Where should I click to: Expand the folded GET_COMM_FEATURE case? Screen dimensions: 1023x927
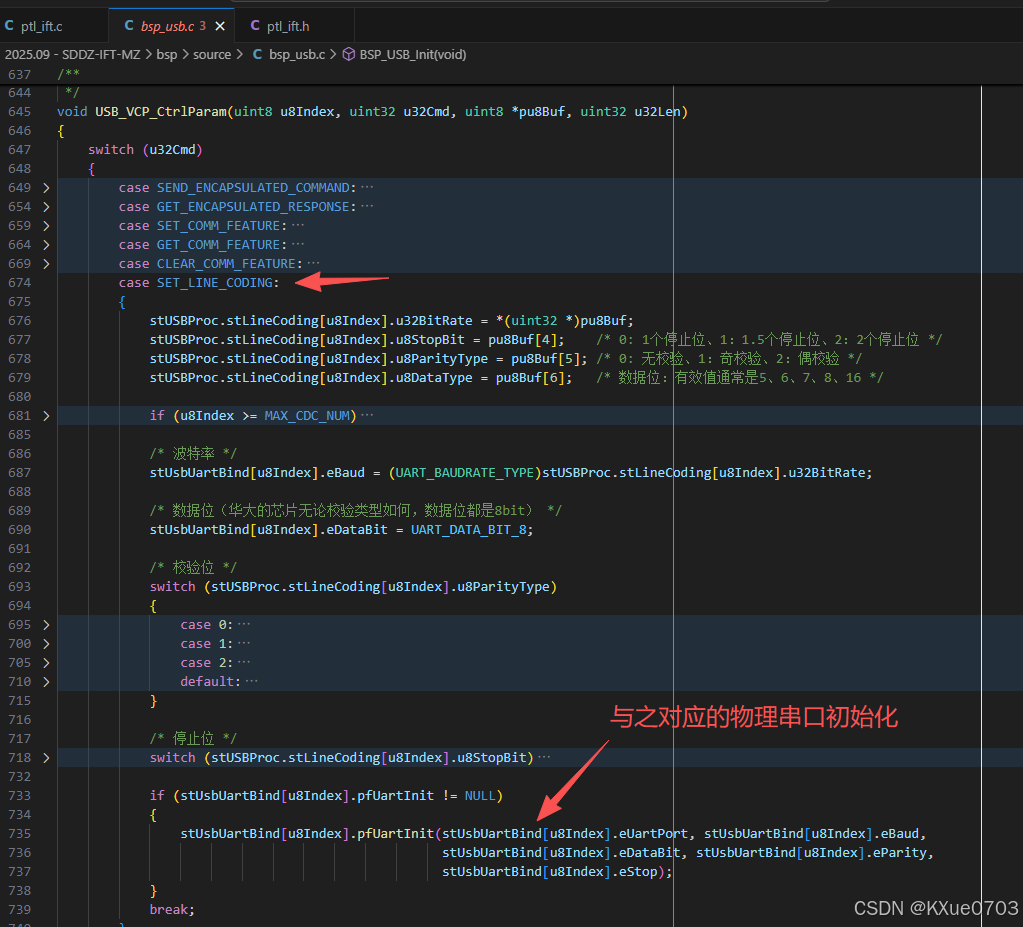click(46, 245)
